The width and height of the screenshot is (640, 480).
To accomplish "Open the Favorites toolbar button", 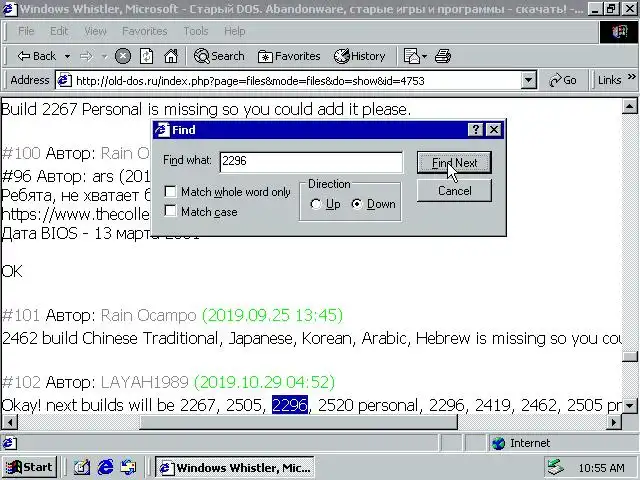I will click(x=289, y=56).
